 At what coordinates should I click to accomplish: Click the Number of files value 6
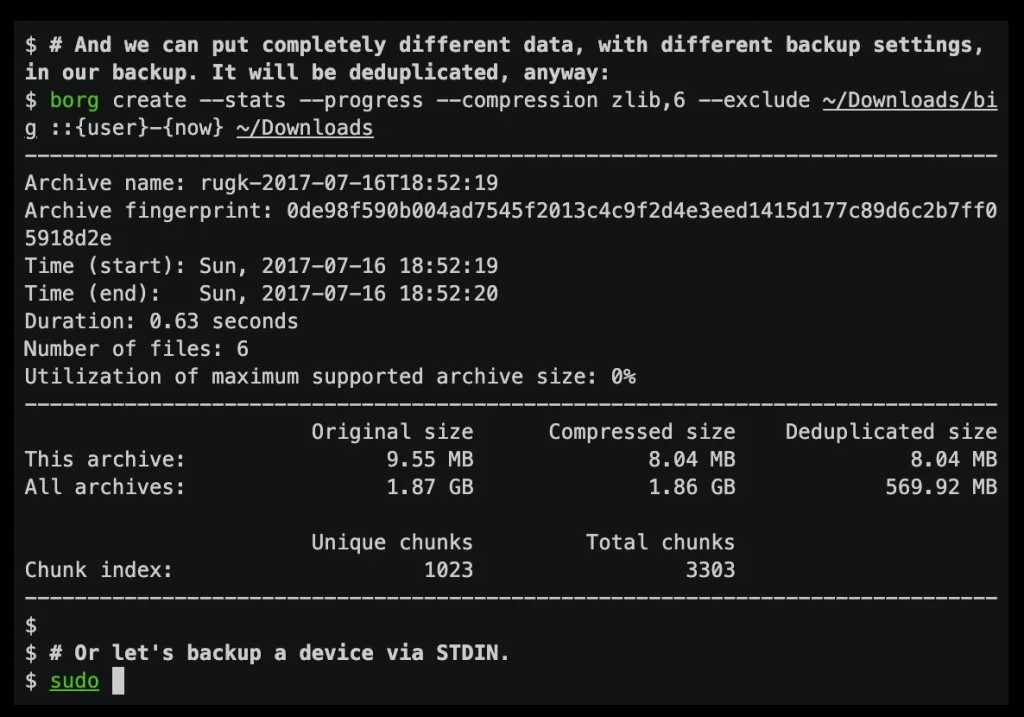click(x=243, y=349)
